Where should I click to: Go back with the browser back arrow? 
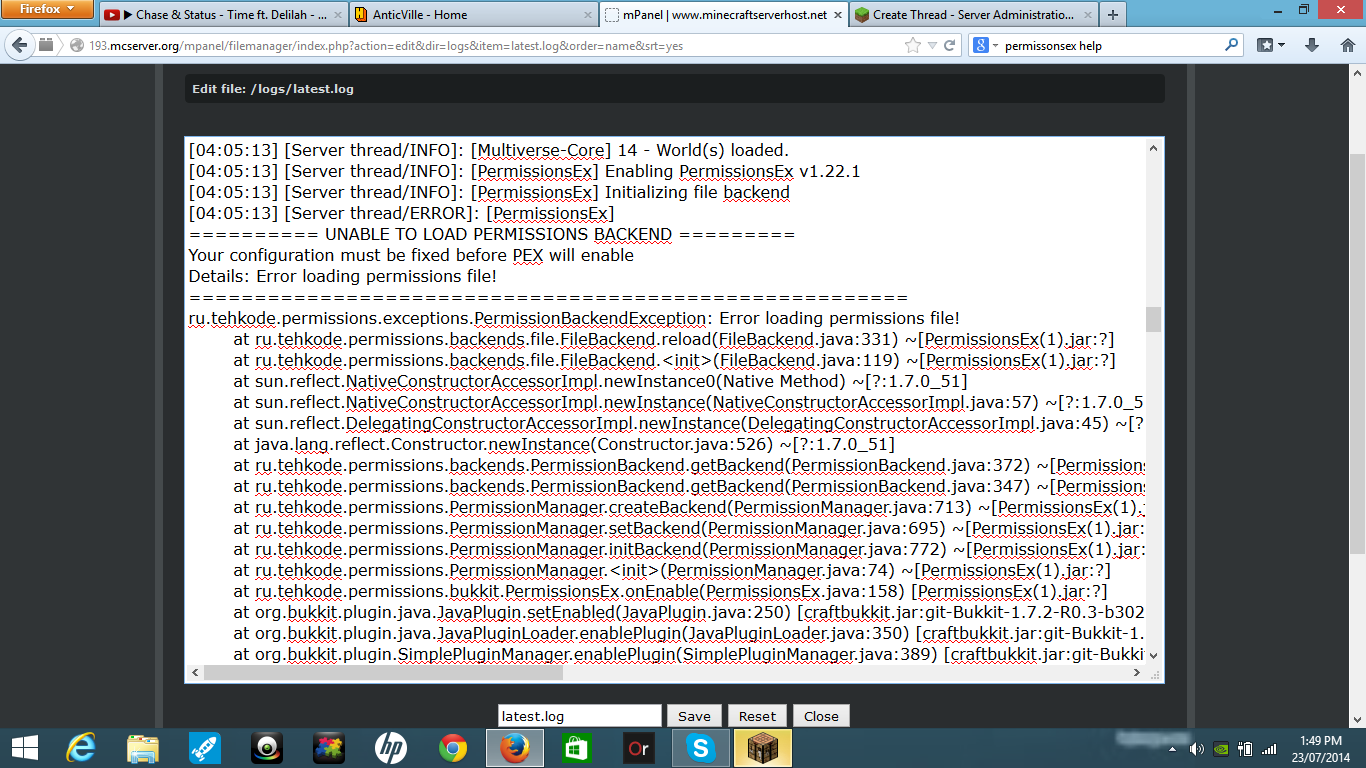click(x=20, y=45)
